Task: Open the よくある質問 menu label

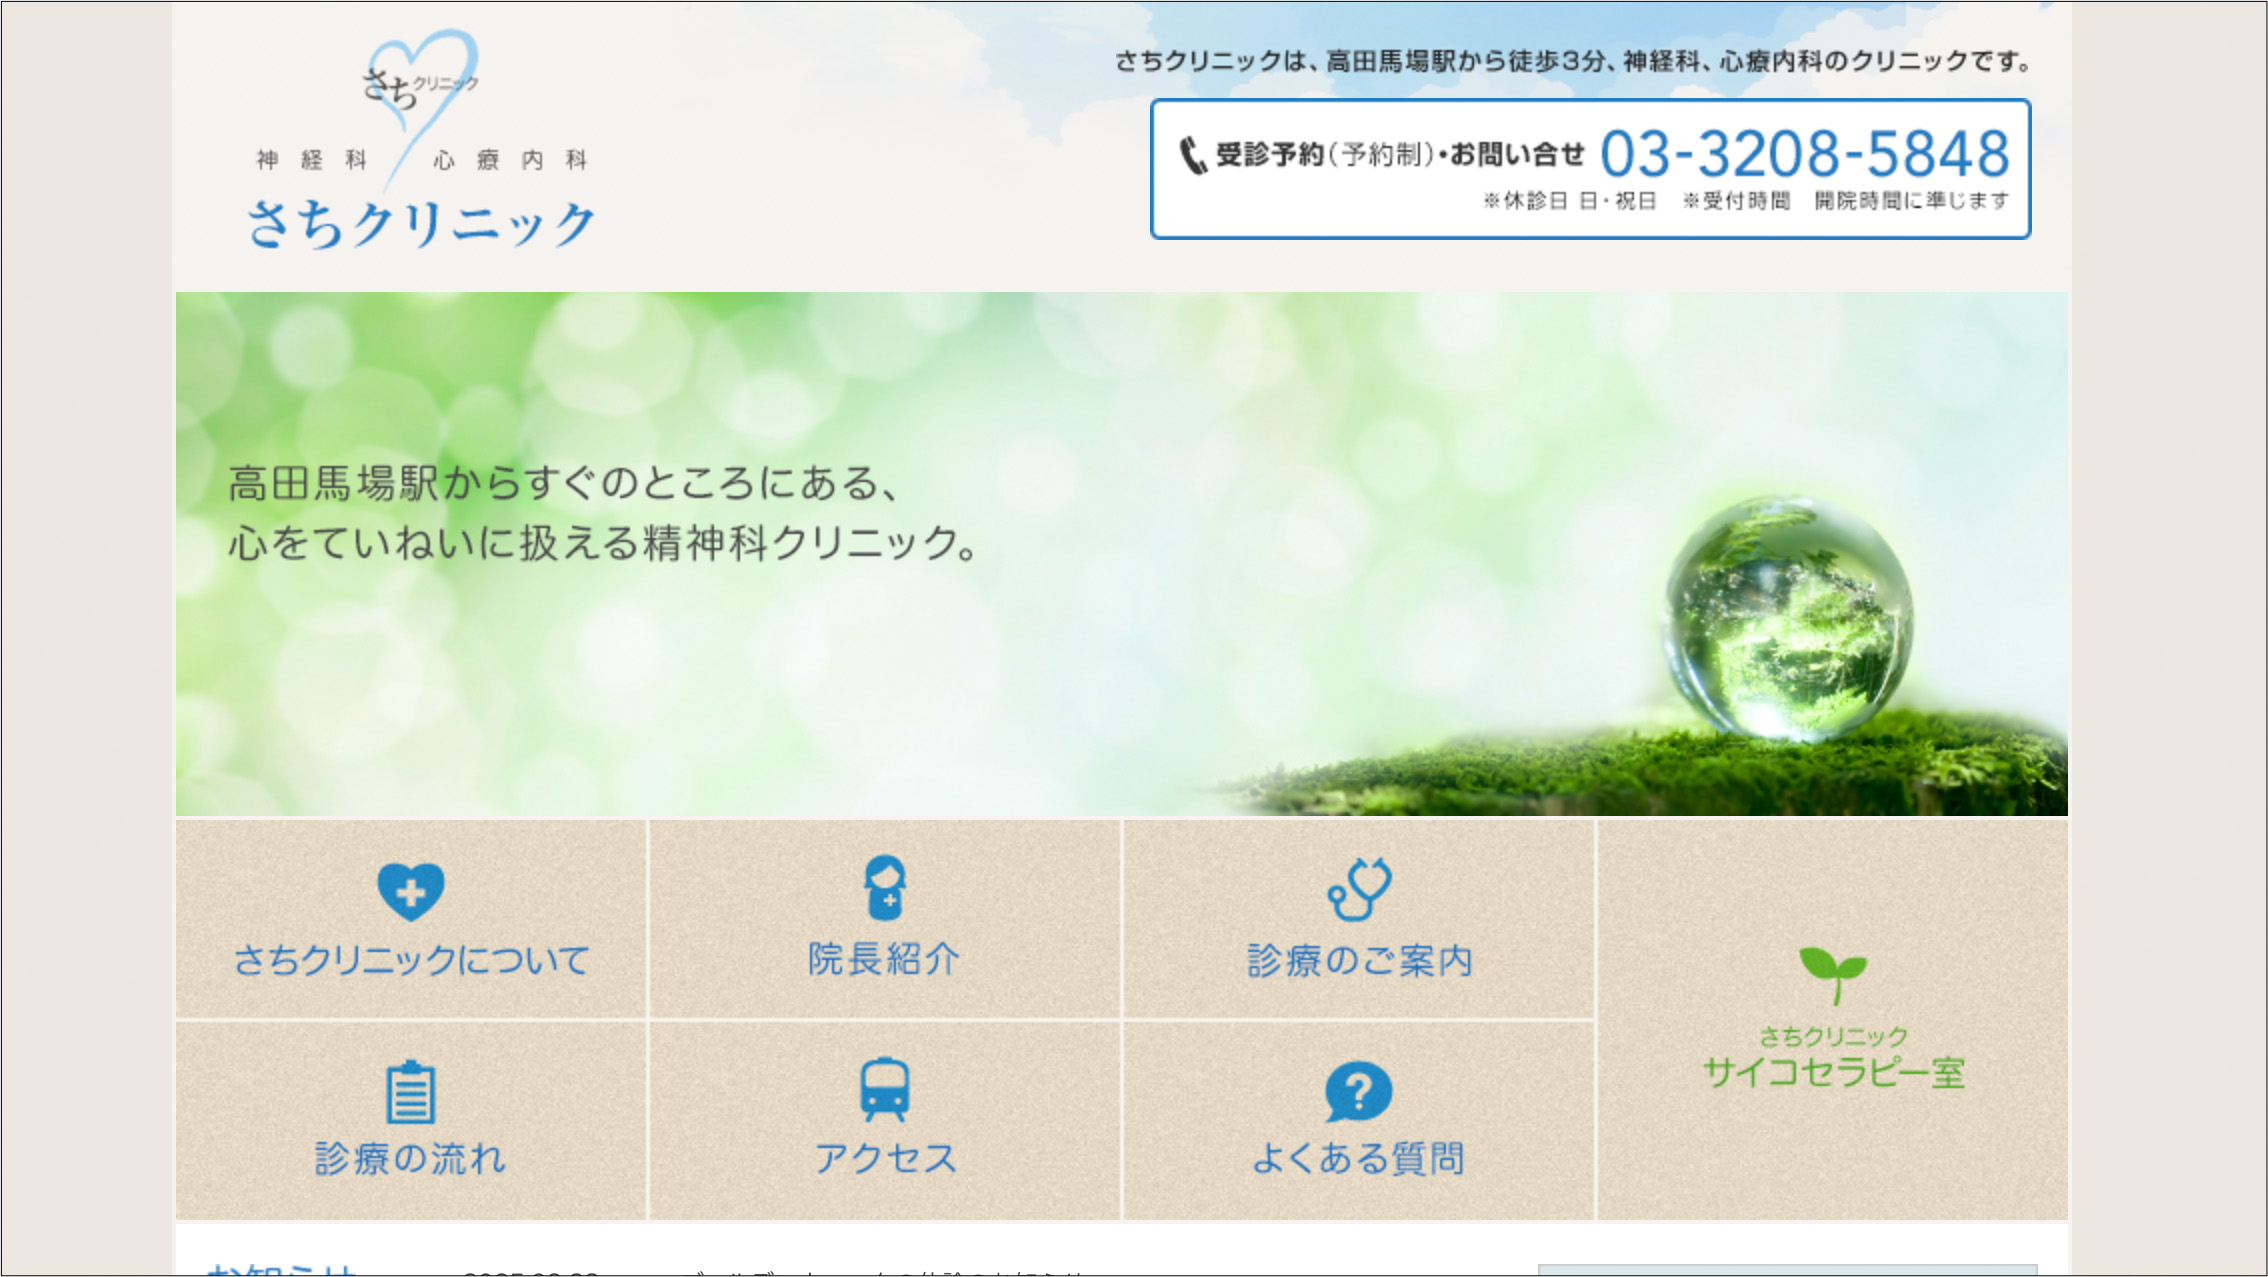Action: point(1358,1158)
